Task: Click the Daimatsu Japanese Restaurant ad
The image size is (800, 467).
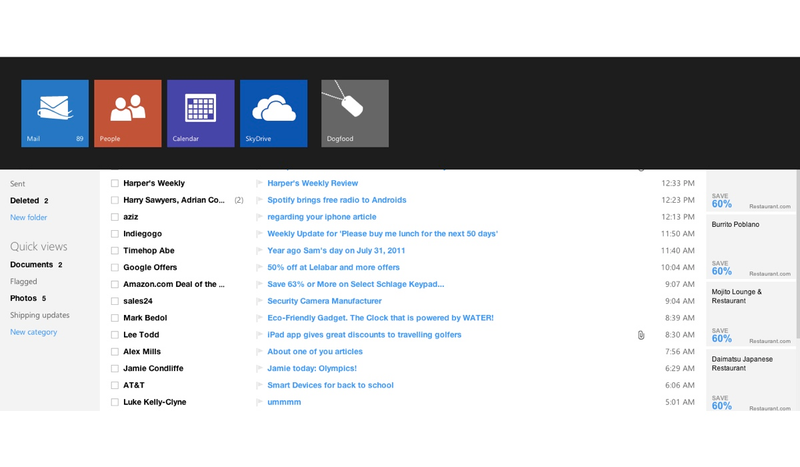Action: coord(751,380)
